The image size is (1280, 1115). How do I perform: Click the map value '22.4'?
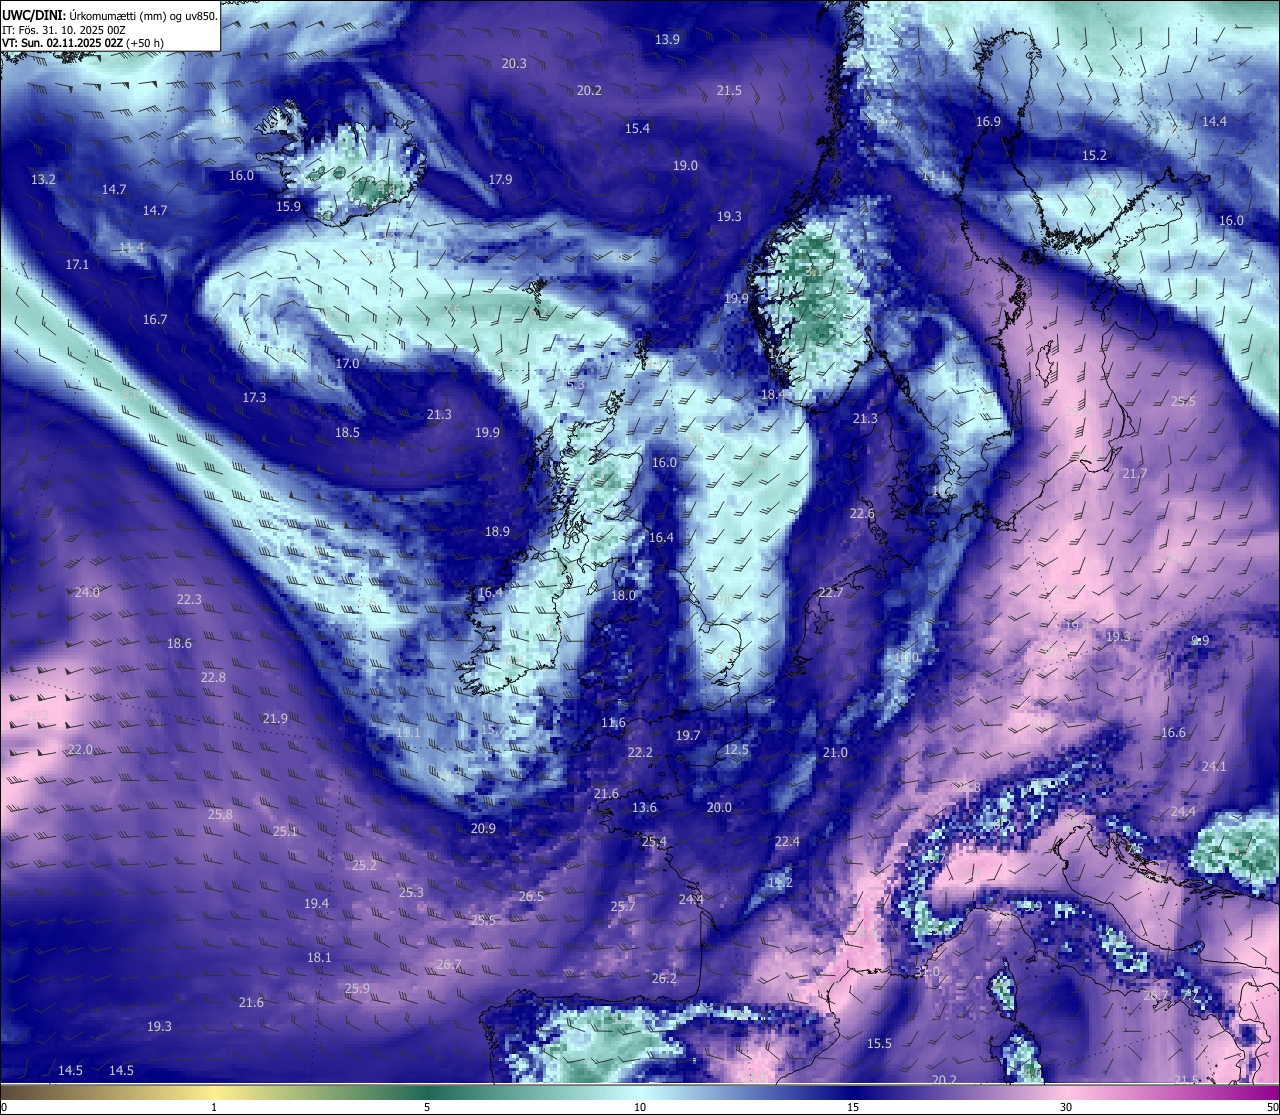click(787, 841)
